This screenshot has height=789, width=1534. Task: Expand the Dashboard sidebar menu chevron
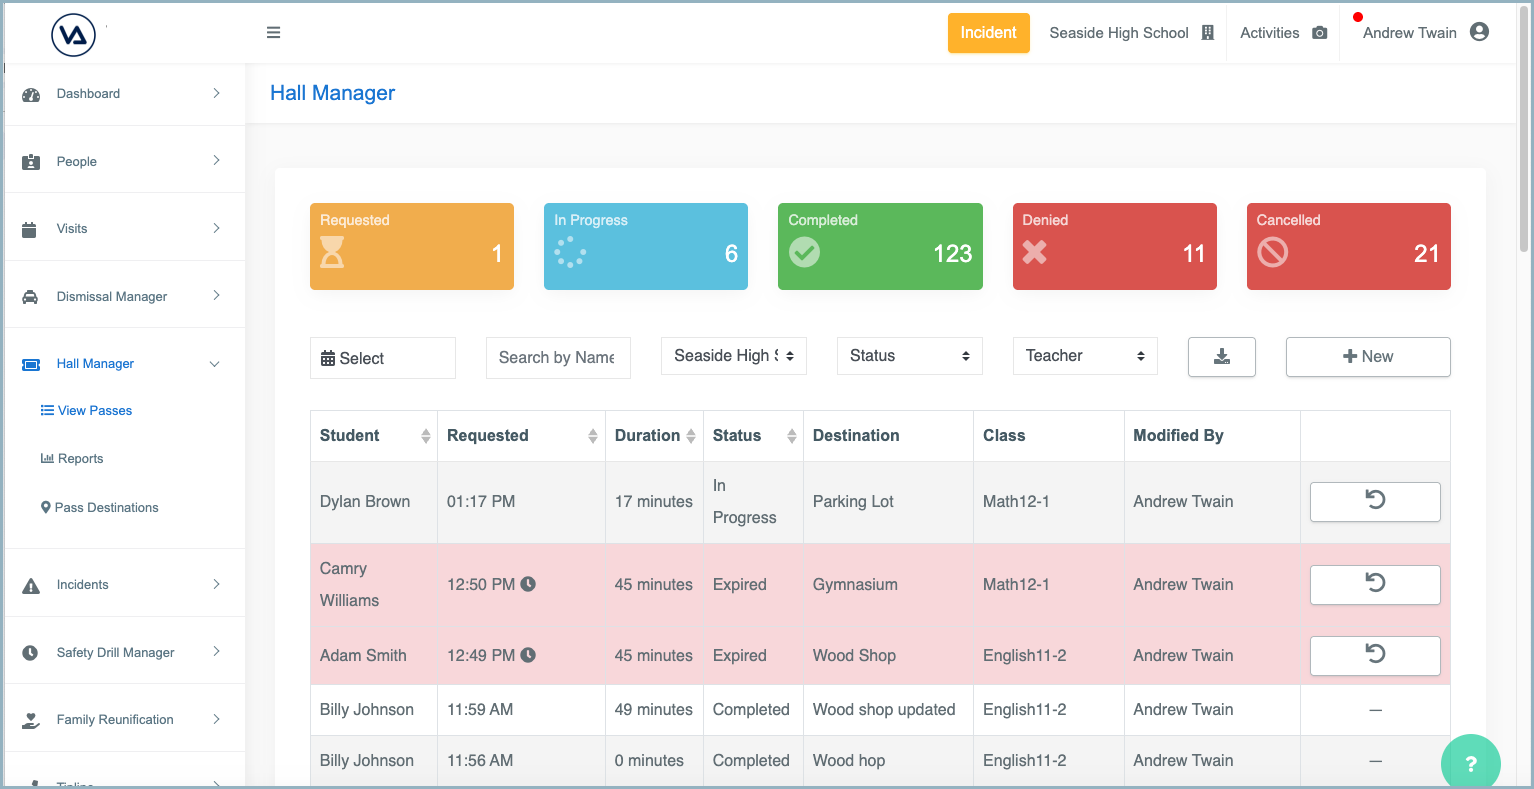click(216, 93)
